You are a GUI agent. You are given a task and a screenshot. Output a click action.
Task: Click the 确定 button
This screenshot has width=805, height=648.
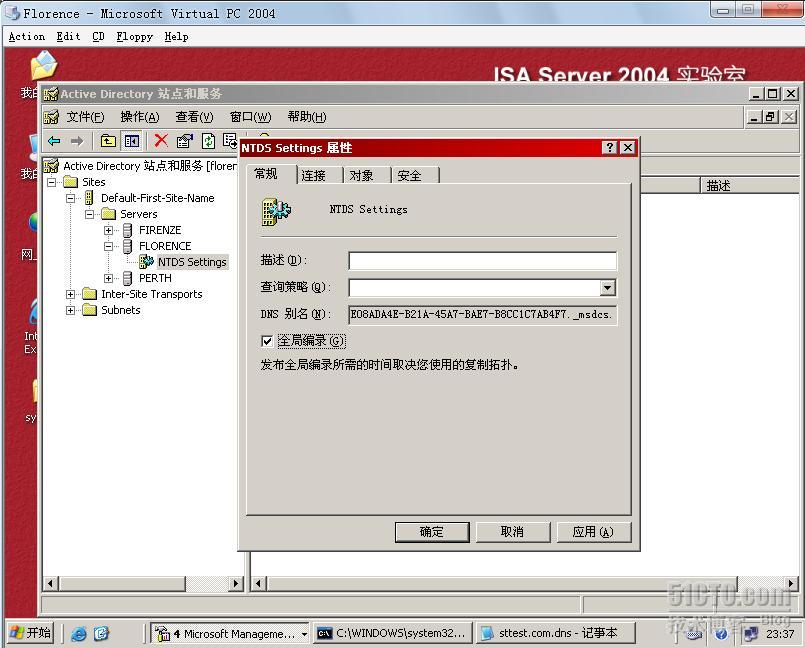click(432, 532)
